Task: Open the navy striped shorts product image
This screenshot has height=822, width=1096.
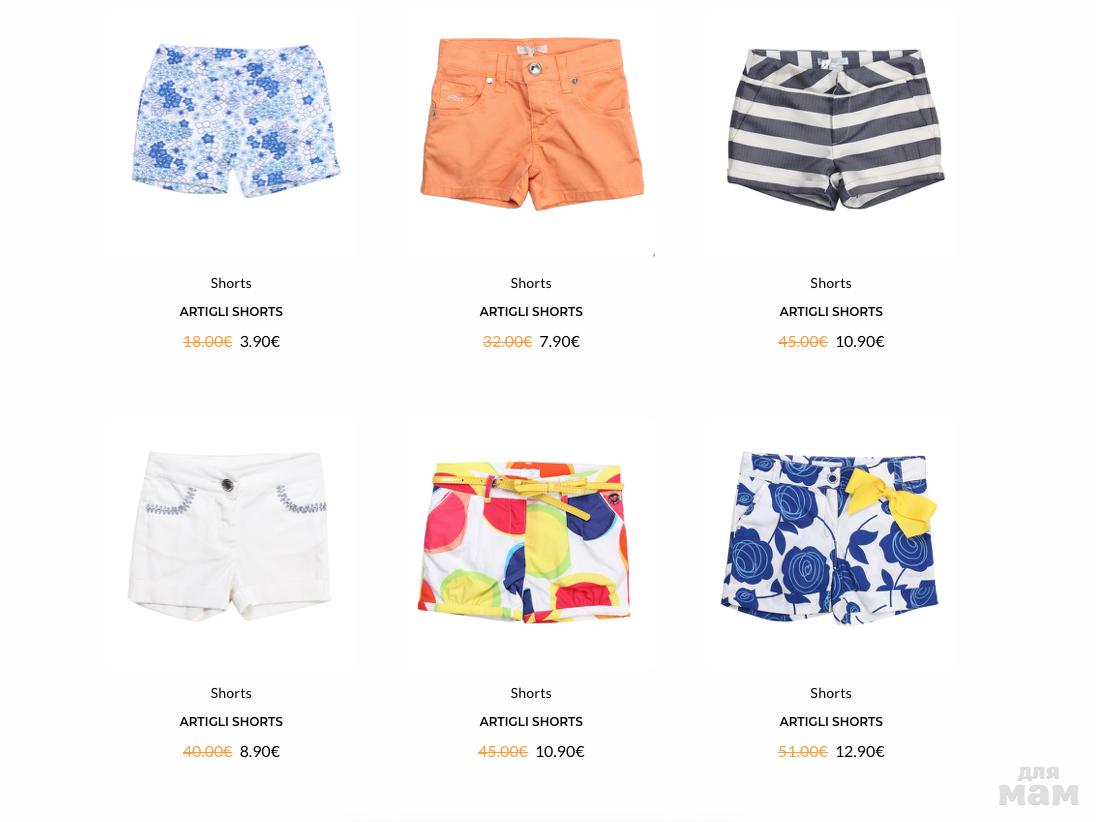Action: 835,128
